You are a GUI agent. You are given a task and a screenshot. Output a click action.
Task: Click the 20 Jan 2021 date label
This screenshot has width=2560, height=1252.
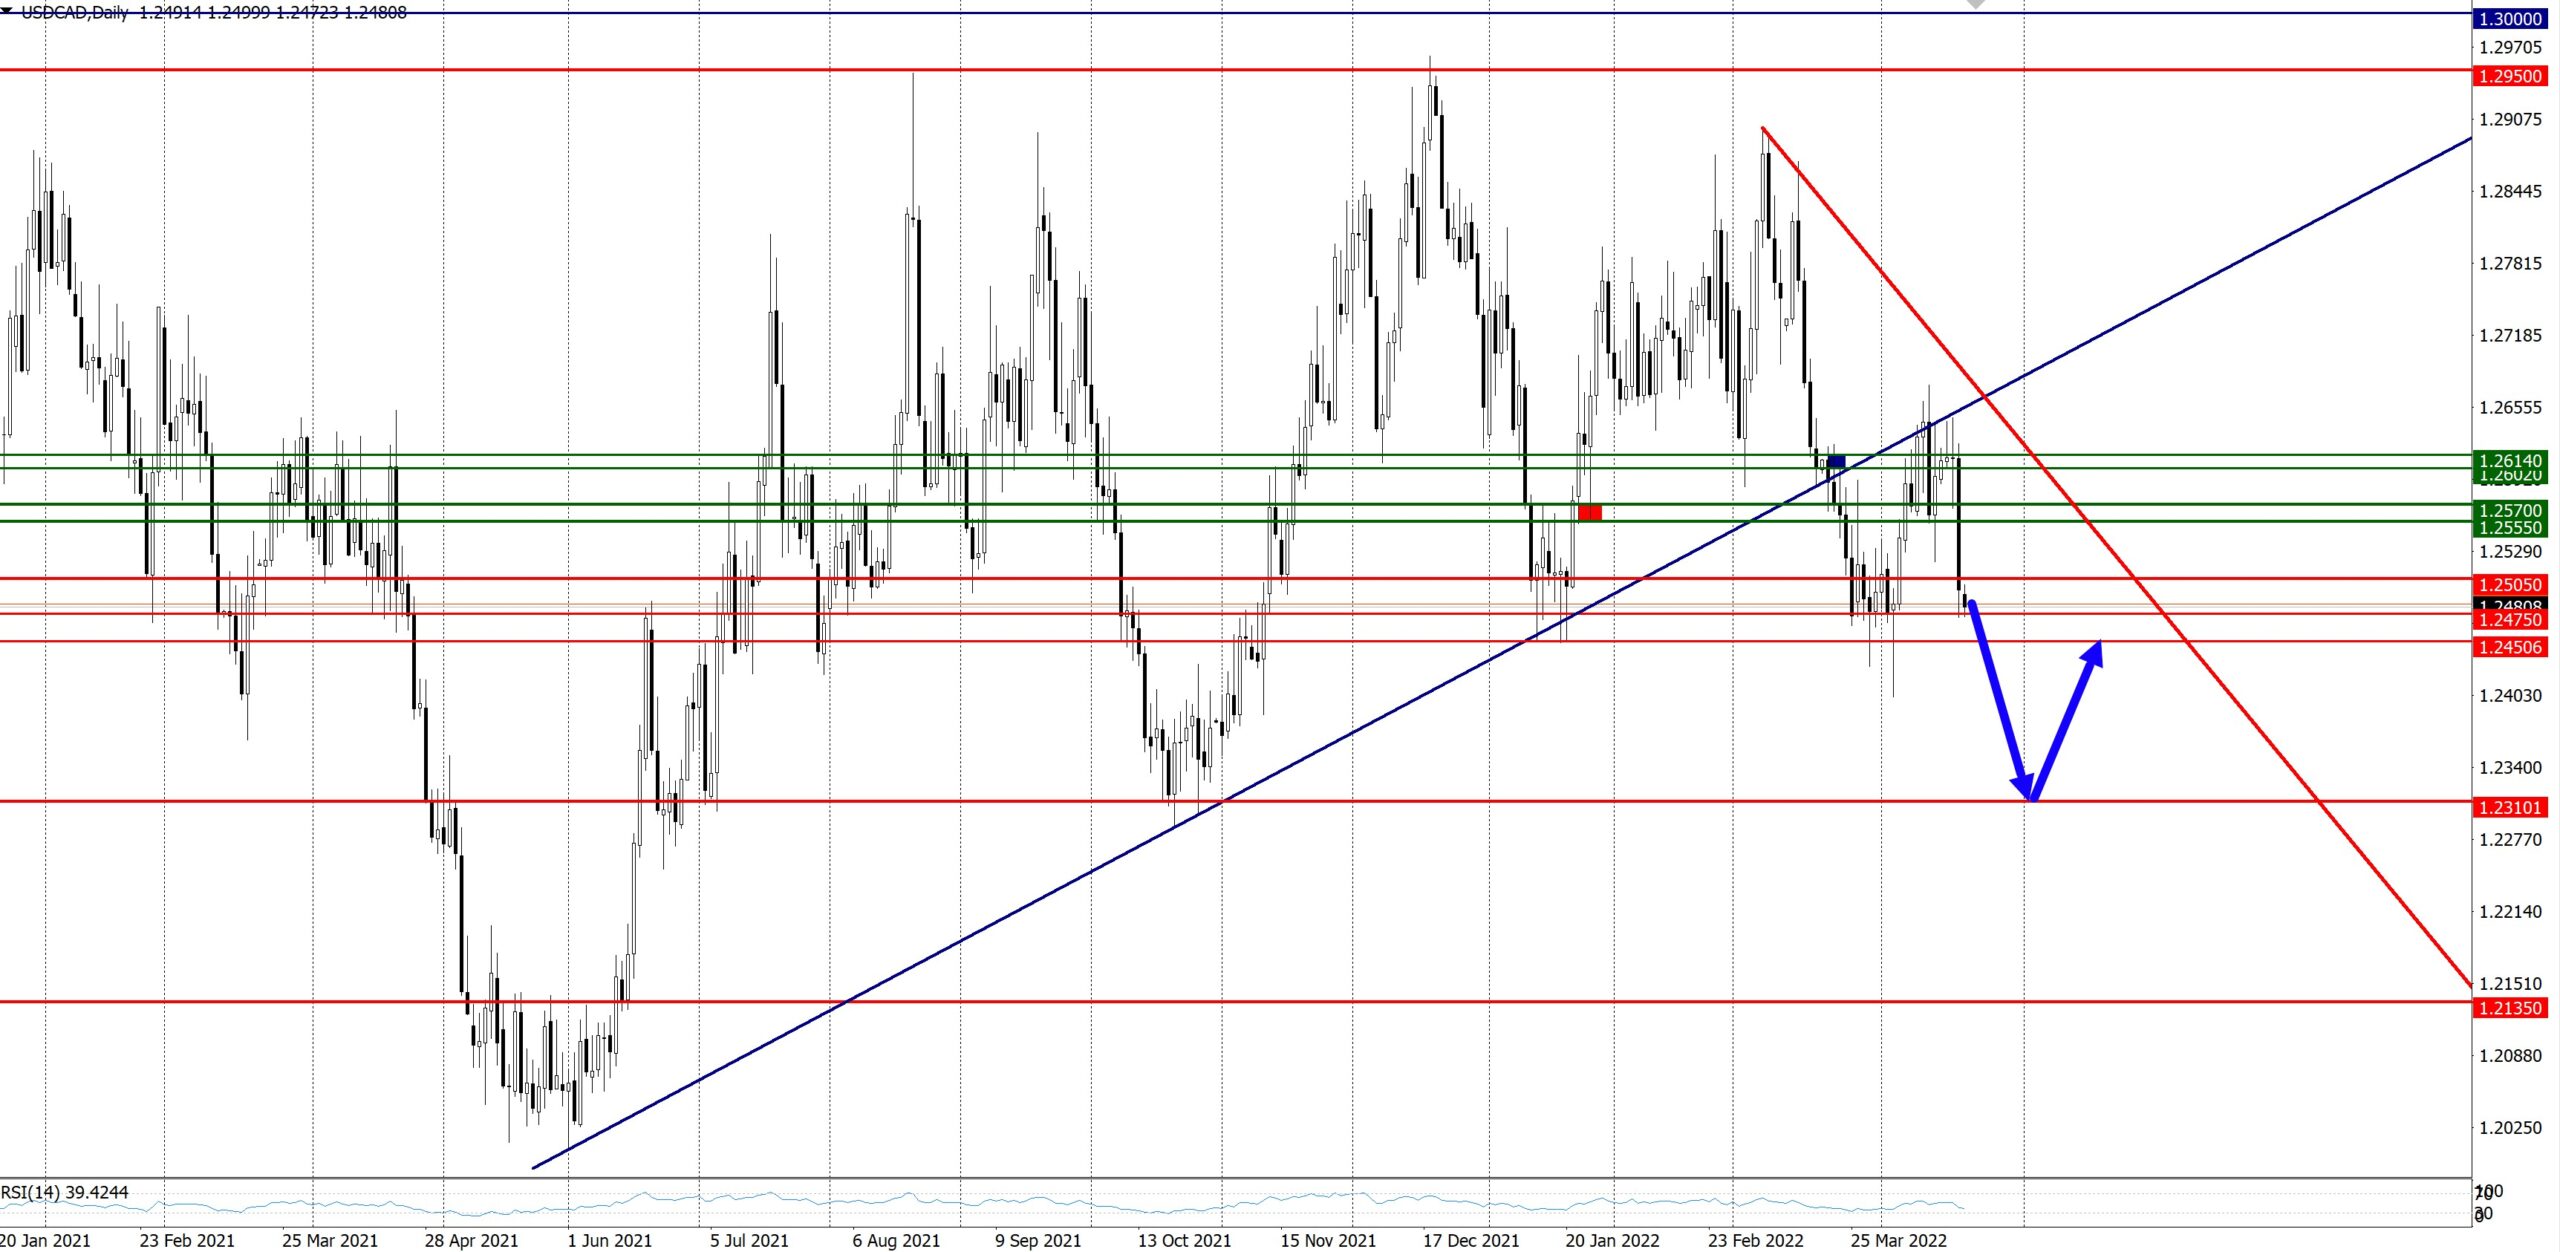(45, 1240)
